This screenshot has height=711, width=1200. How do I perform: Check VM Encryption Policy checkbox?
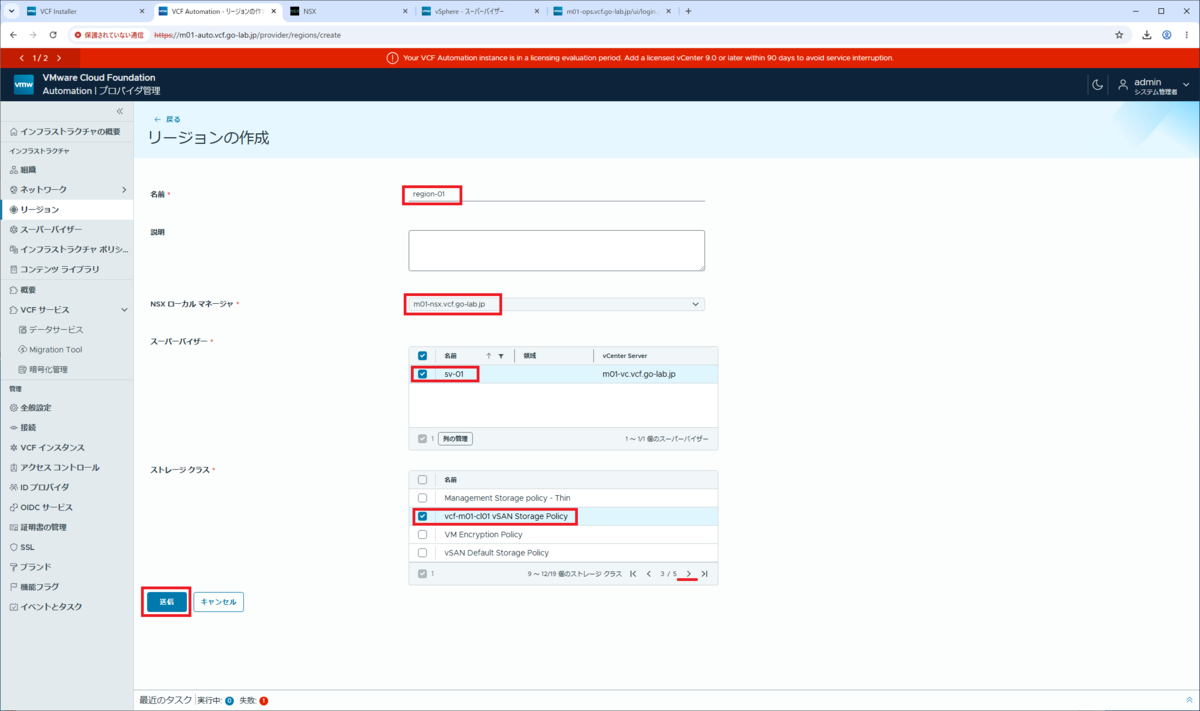(x=422, y=534)
